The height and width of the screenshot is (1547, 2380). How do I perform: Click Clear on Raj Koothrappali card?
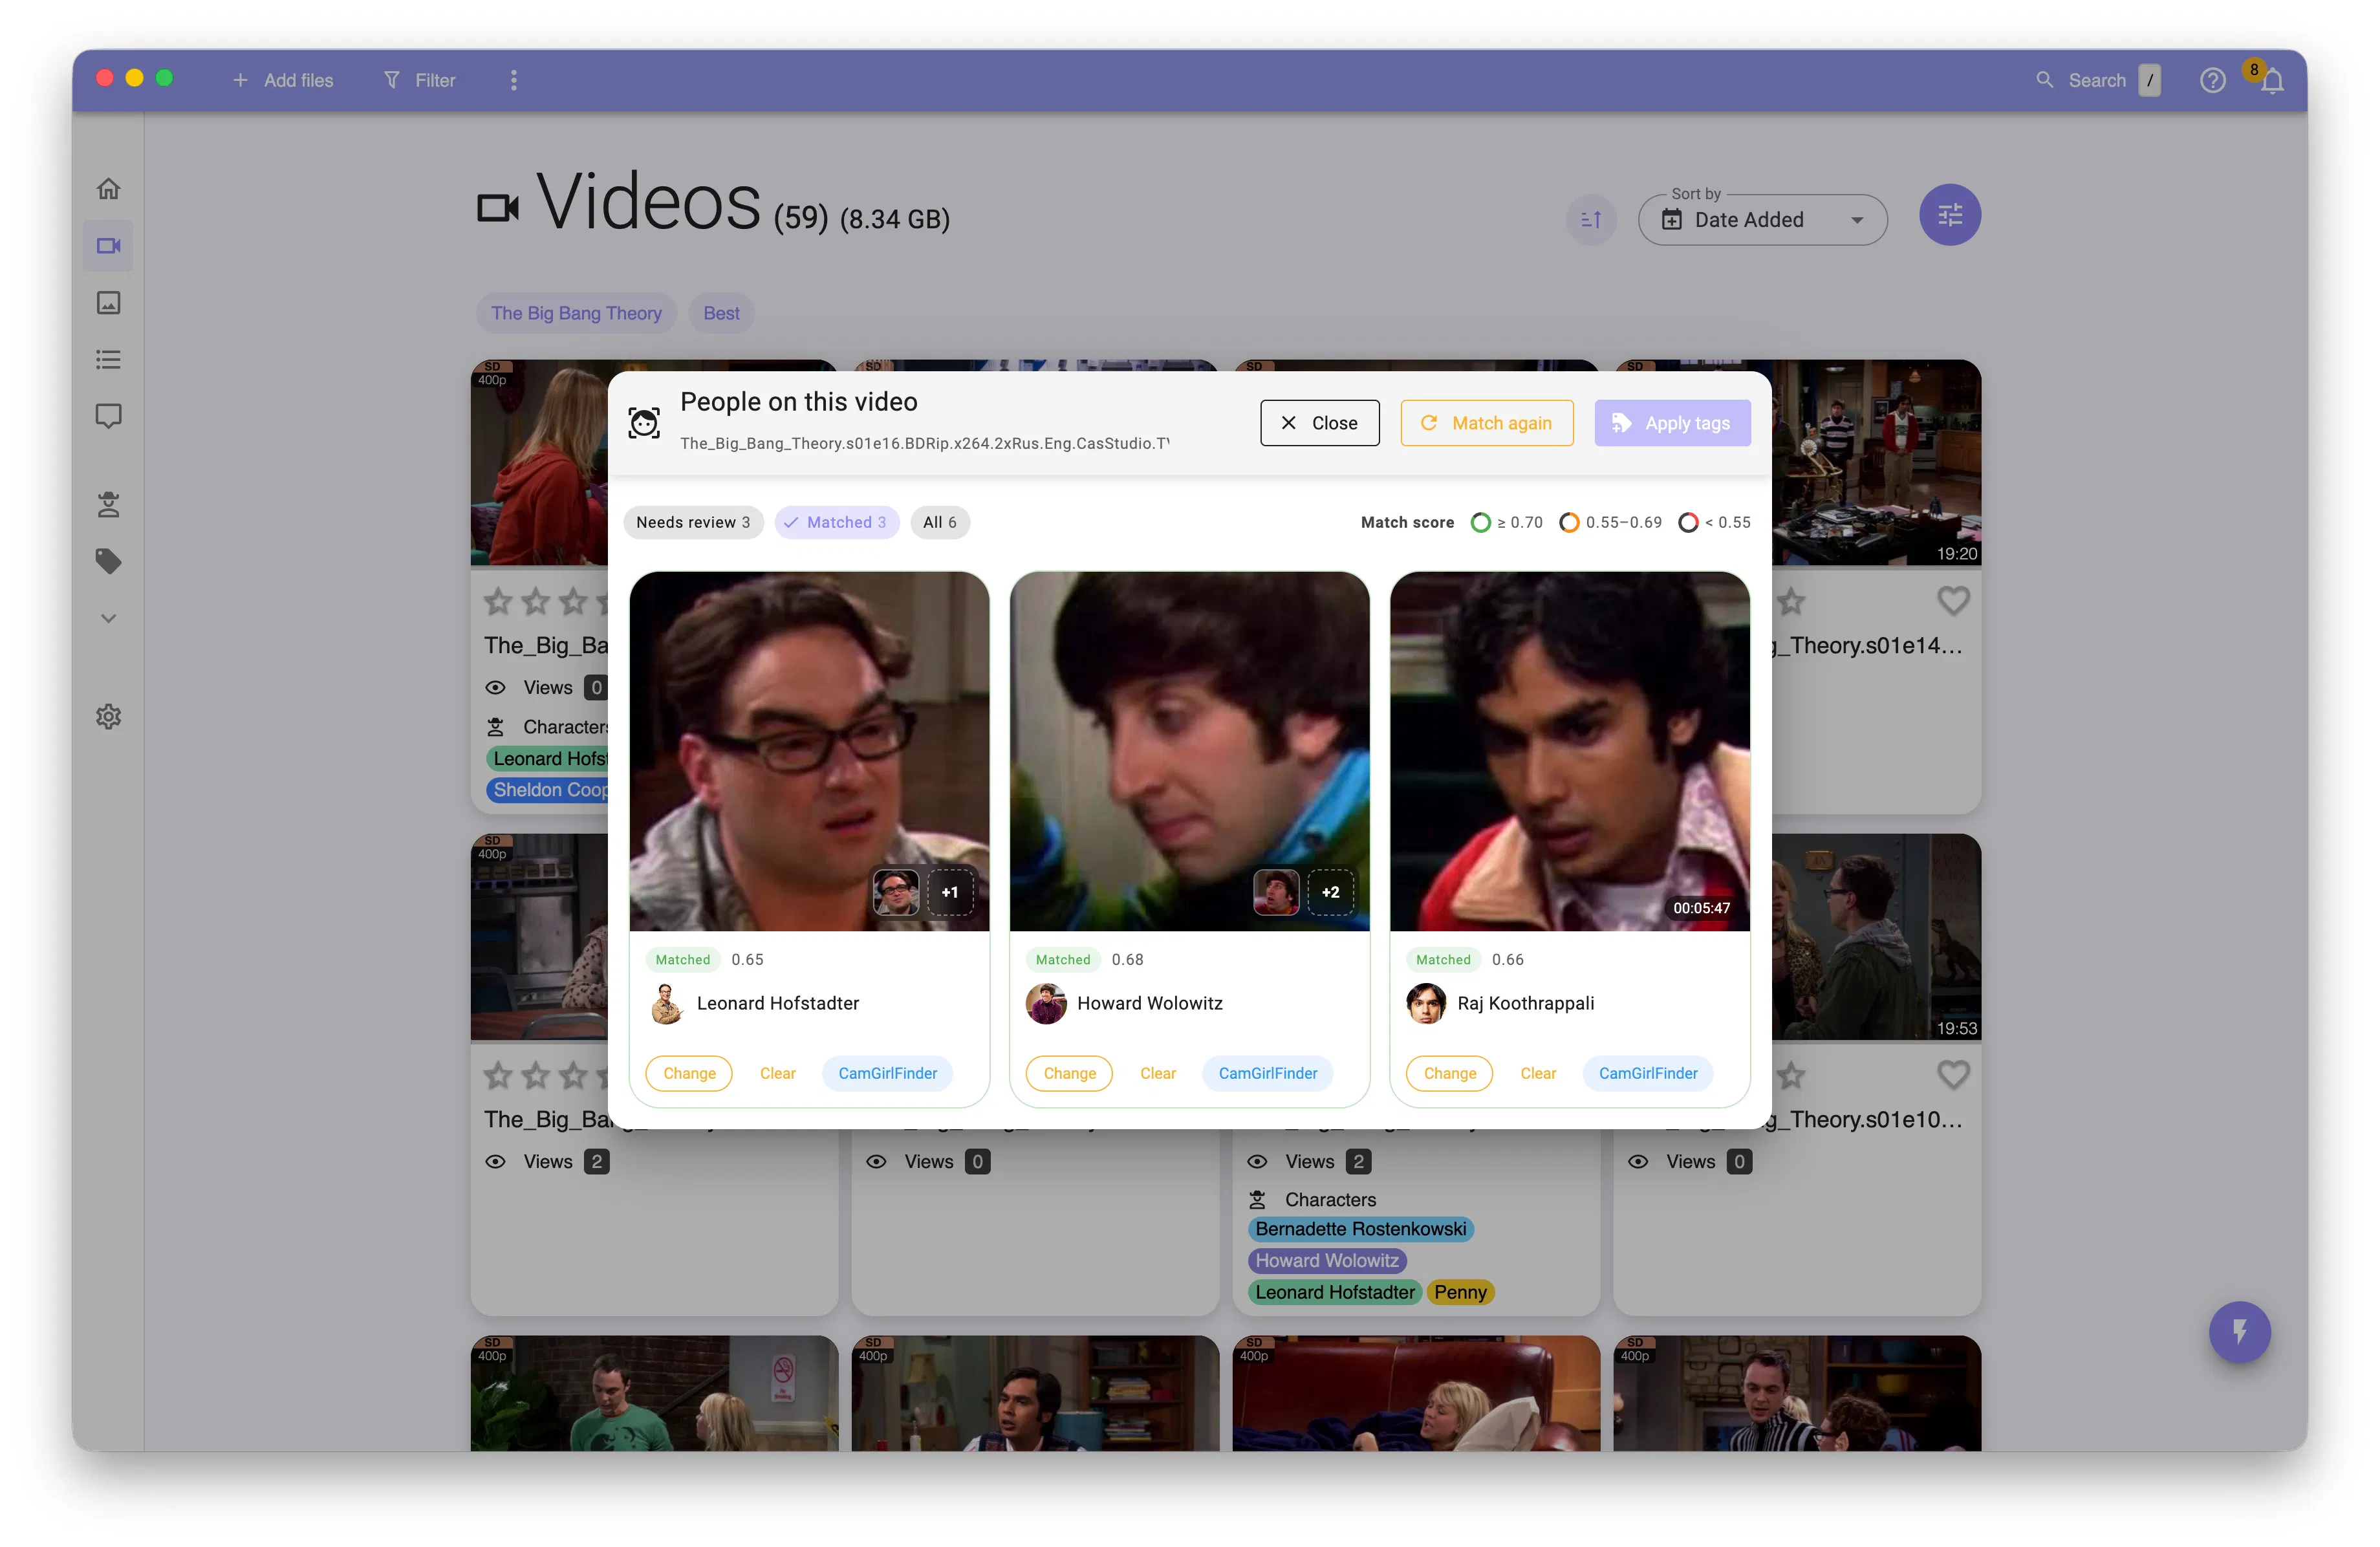(1537, 1073)
